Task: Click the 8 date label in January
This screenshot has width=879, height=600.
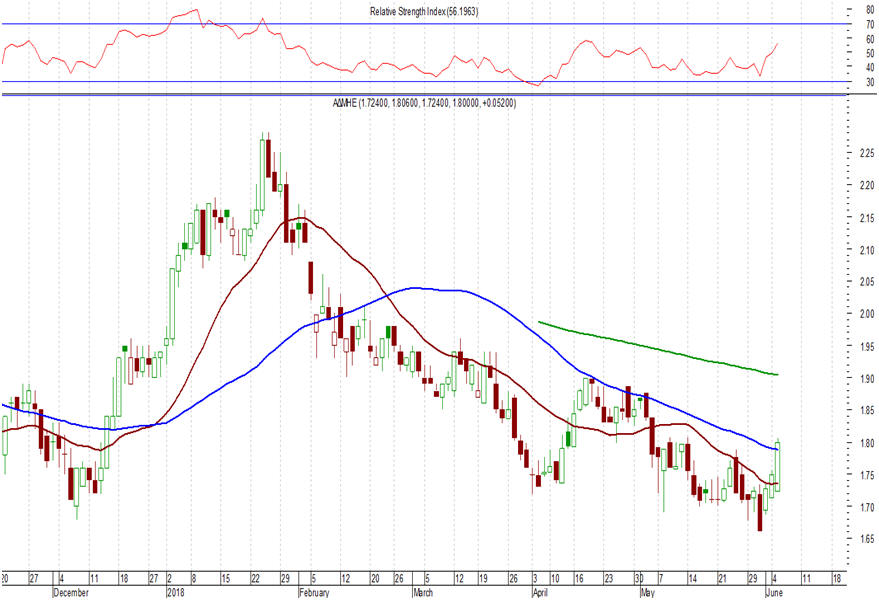Action: tap(194, 578)
